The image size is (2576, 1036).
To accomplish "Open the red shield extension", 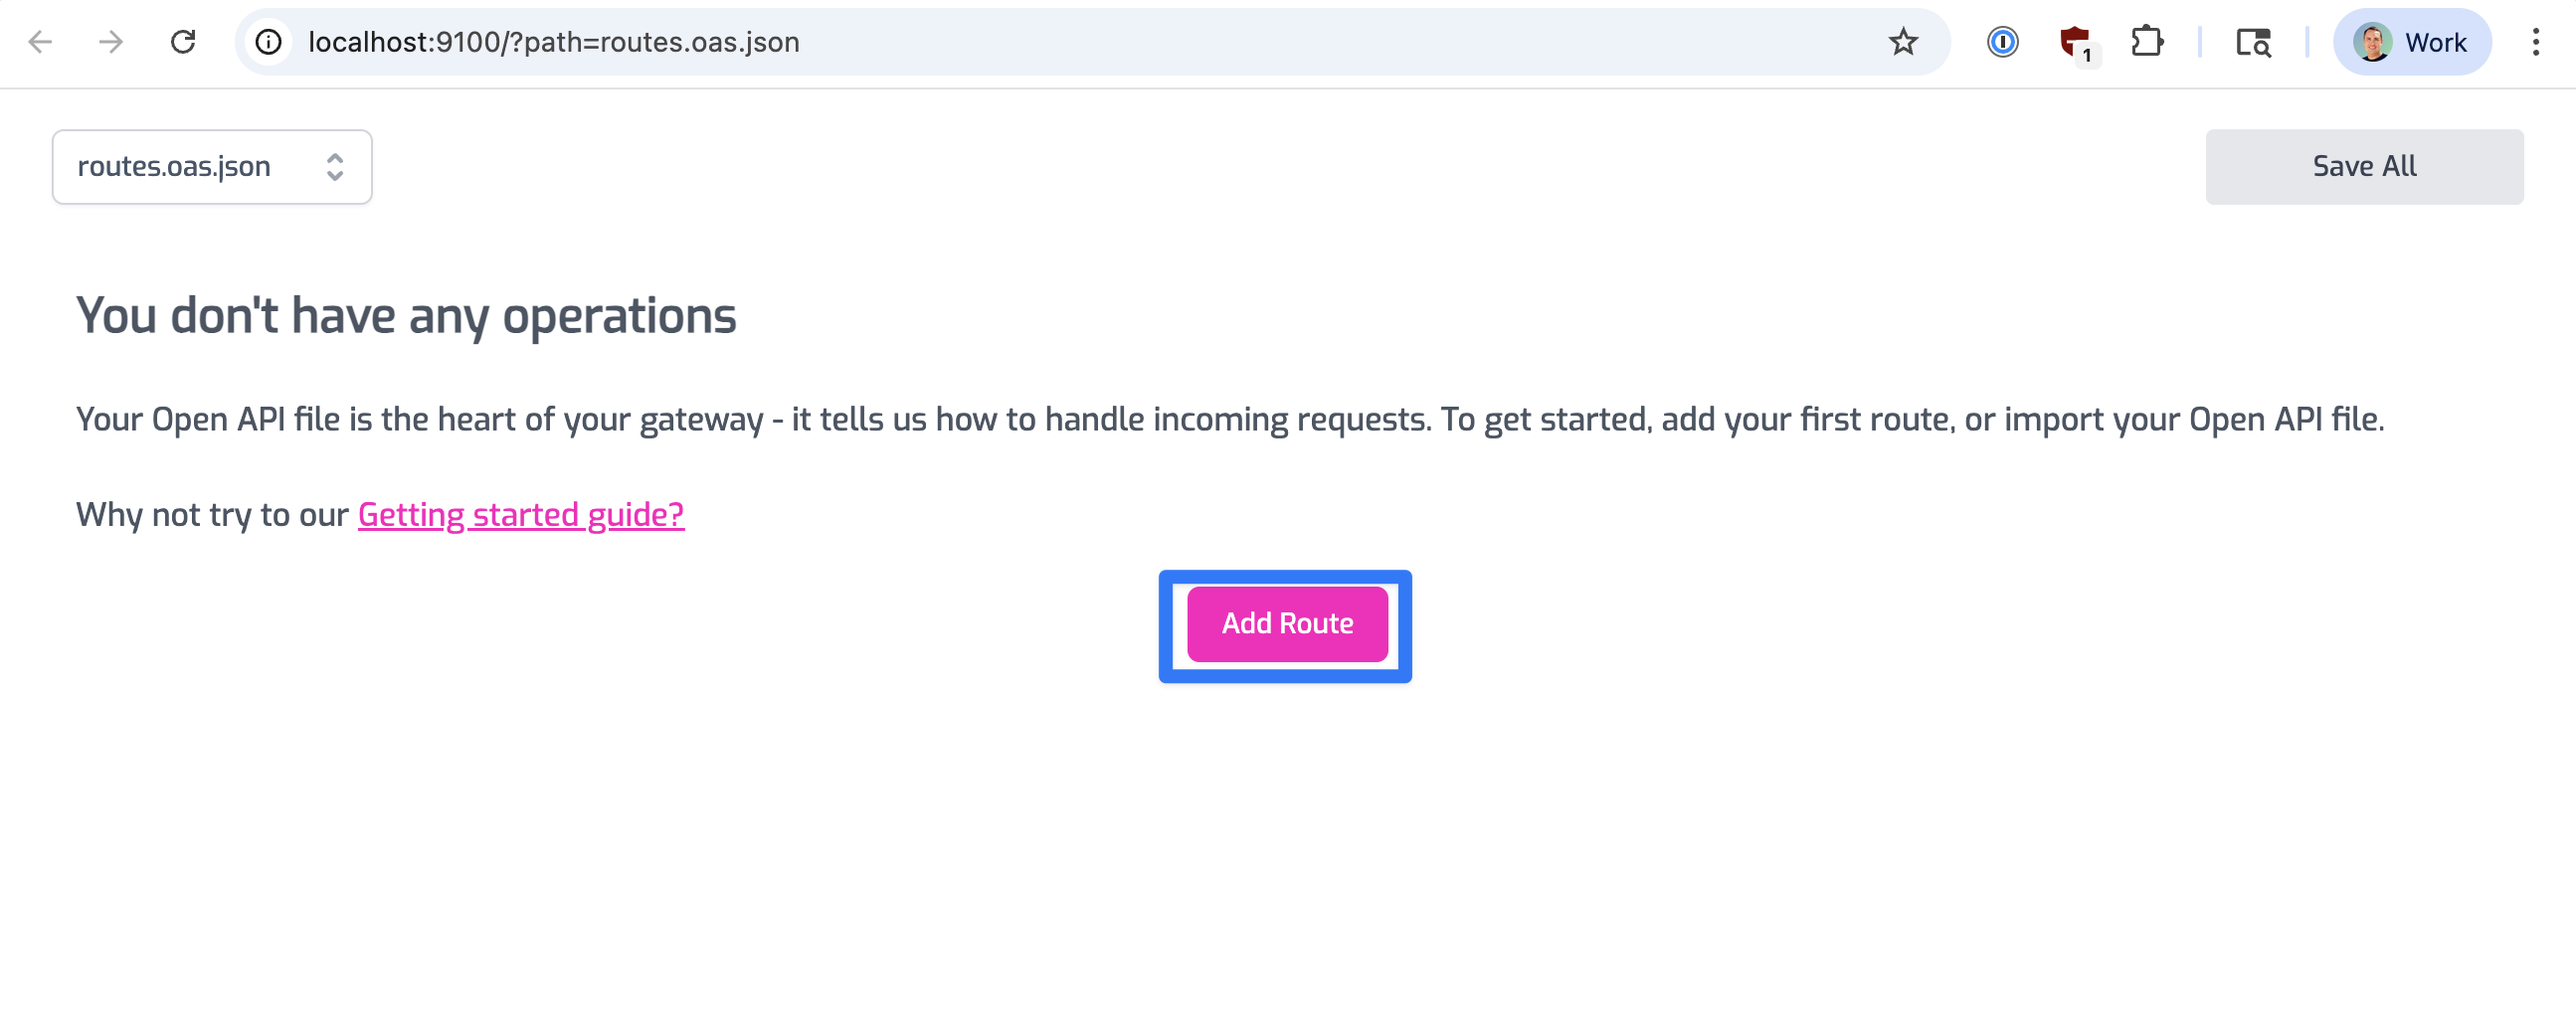I will coord(2076,43).
